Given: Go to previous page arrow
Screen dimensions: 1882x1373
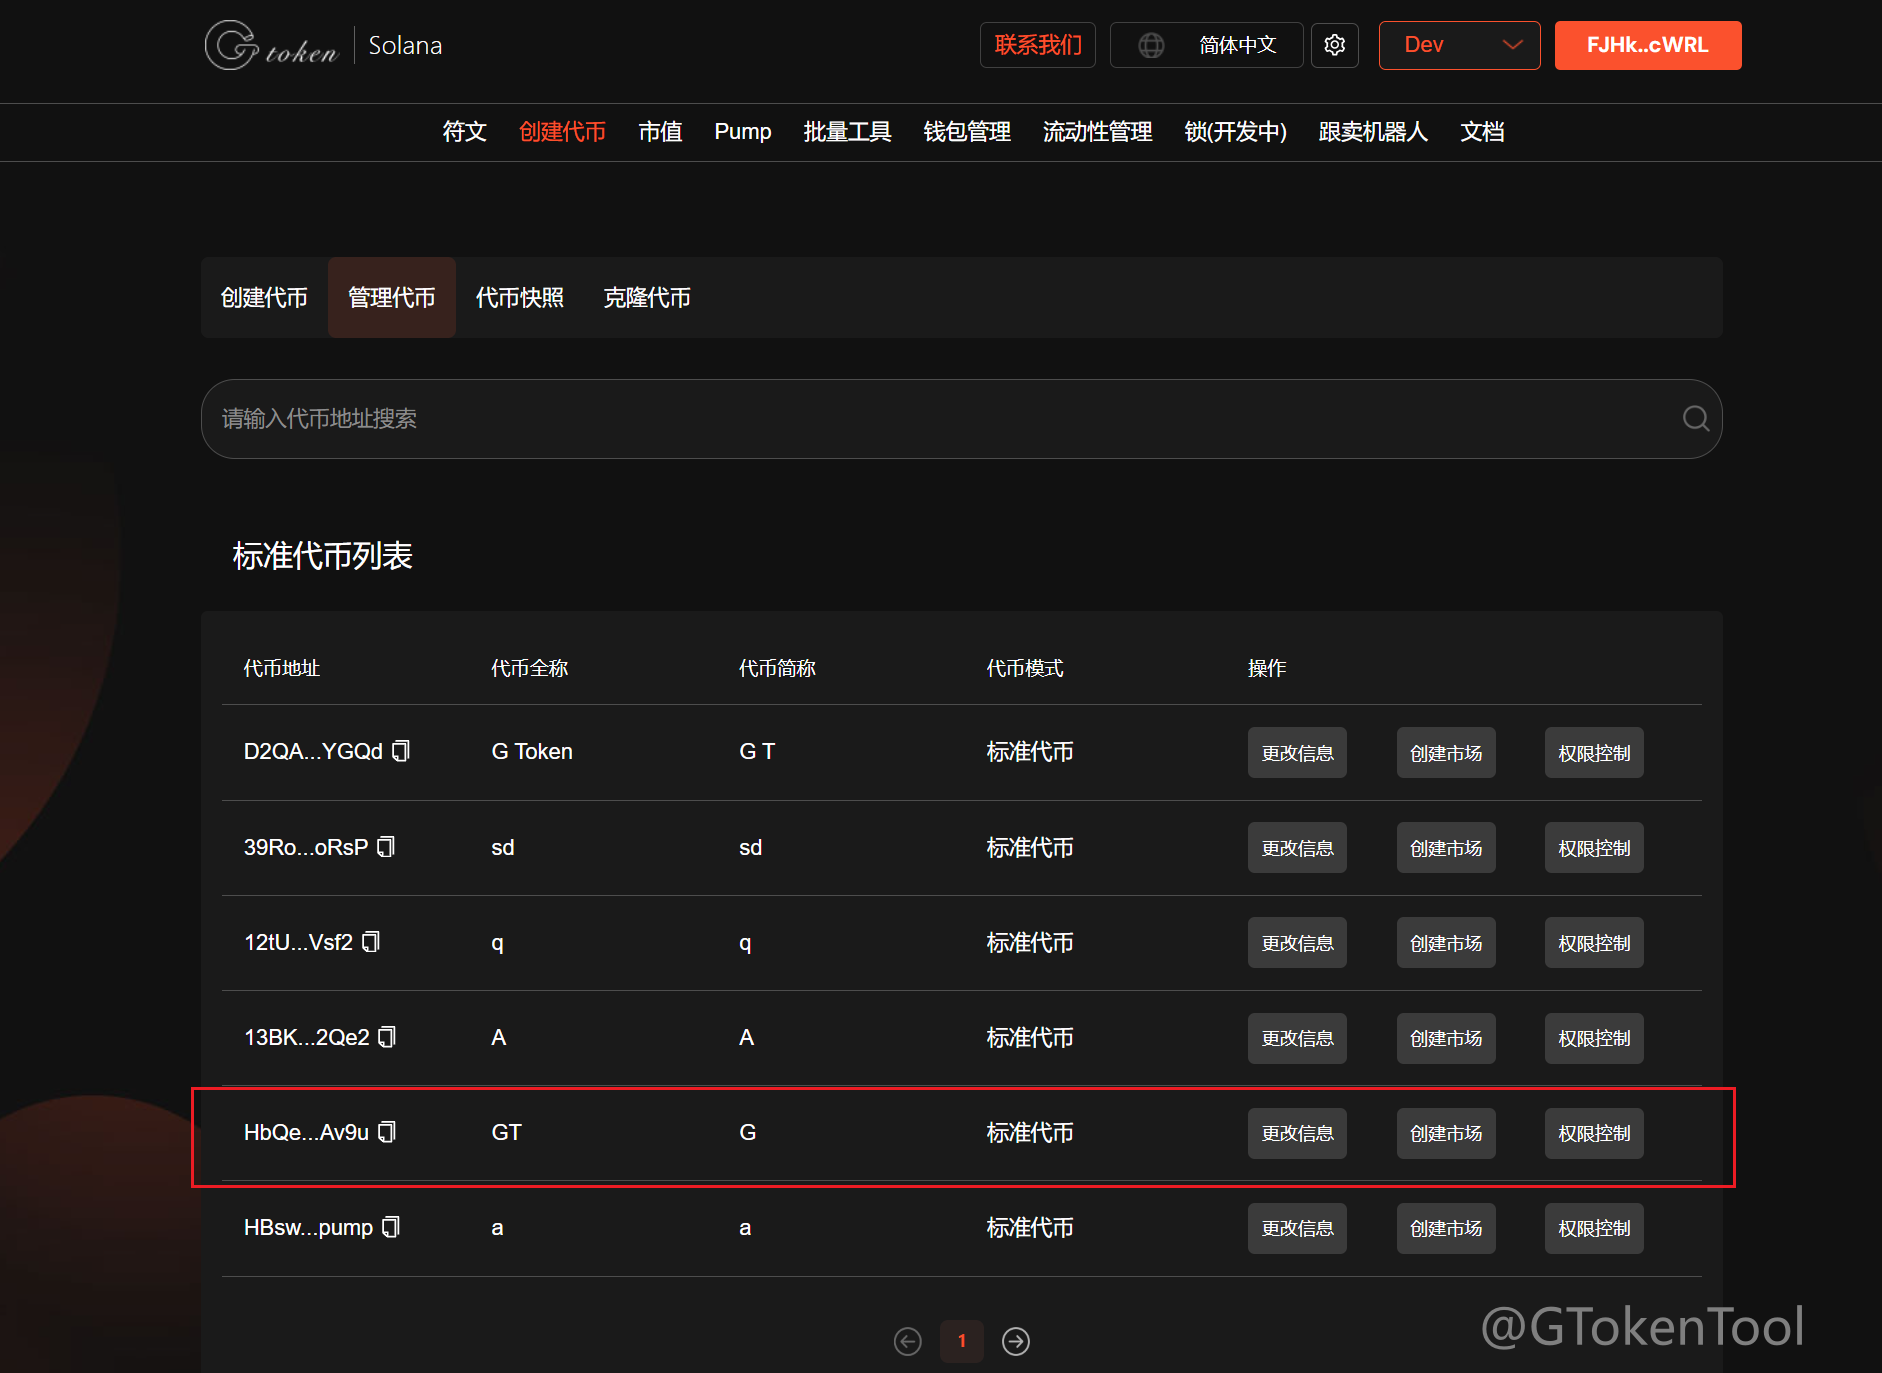Looking at the screenshot, I should [x=908, y=1341].
